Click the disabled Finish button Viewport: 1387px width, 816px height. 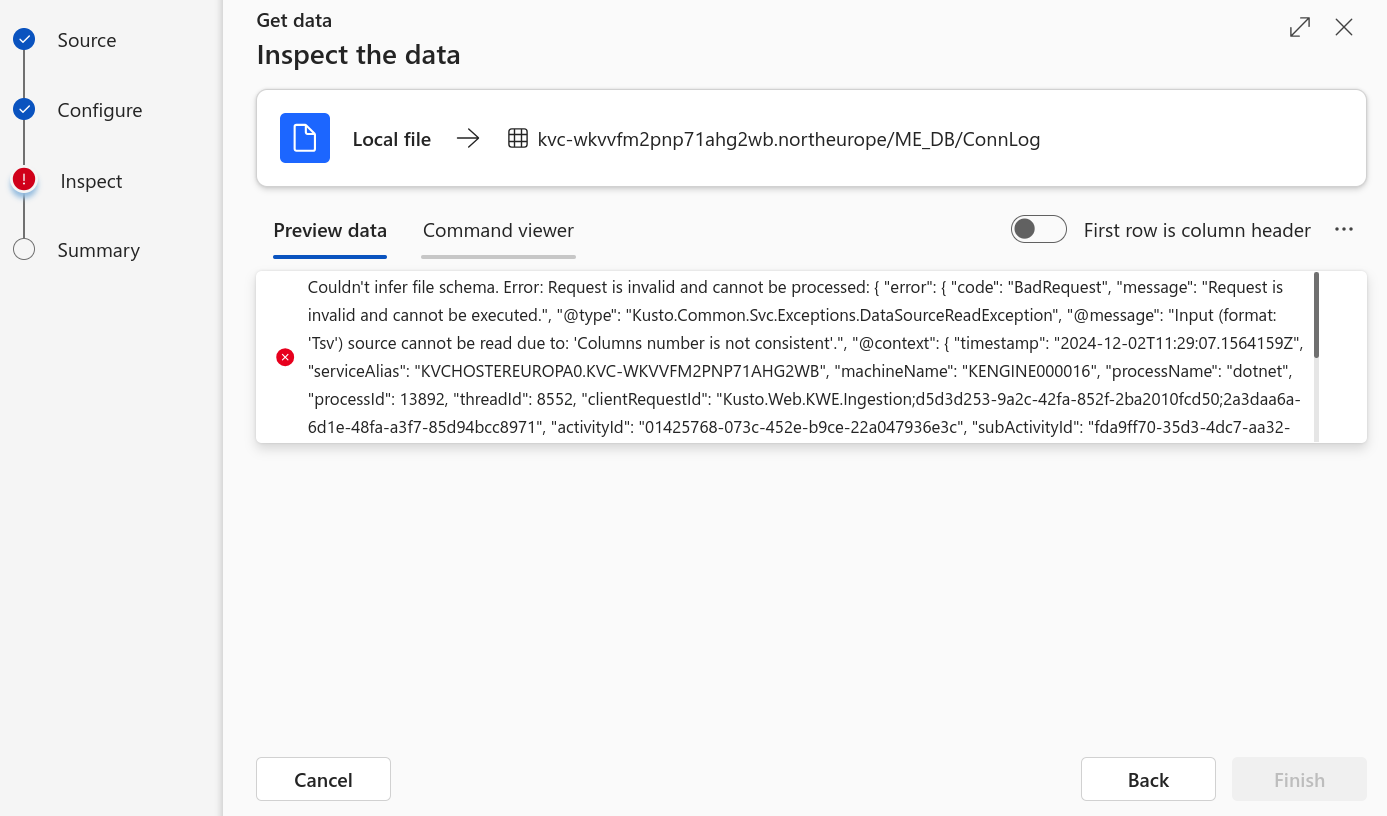pyautogui.click(x=1299, y=780)
